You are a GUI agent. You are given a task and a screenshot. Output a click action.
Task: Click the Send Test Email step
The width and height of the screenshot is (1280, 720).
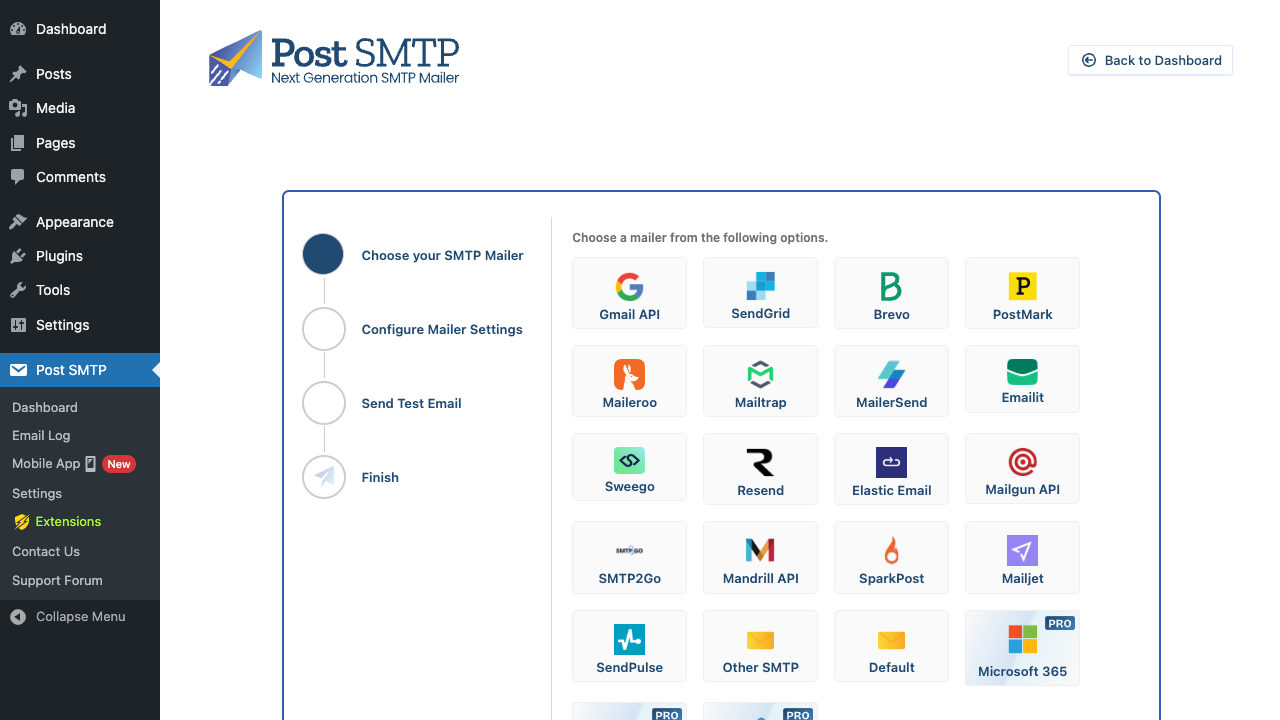click(x=382, y=403)
